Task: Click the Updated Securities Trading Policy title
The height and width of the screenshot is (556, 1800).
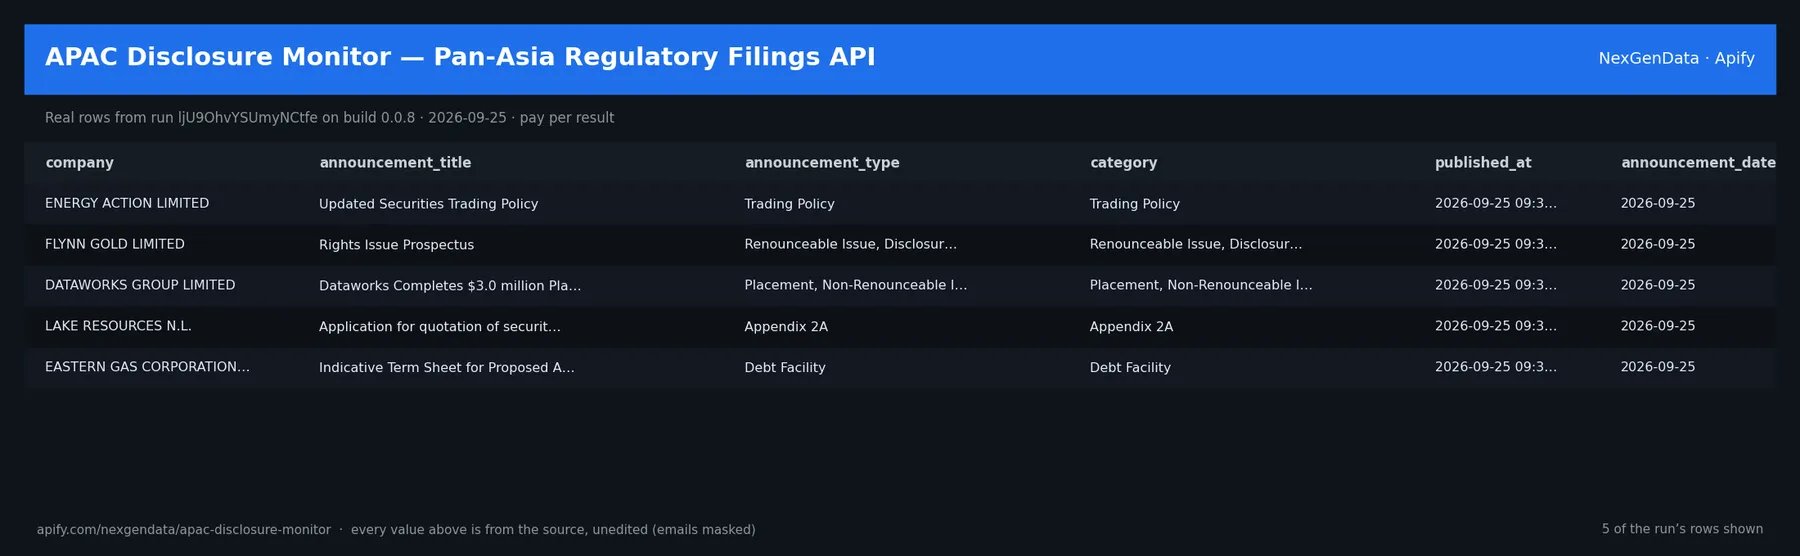Action: point(428,204)
